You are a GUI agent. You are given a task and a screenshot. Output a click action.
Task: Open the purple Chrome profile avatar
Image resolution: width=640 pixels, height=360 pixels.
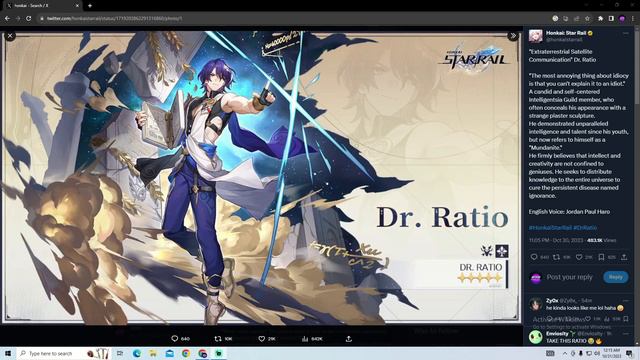coord(622,18)
